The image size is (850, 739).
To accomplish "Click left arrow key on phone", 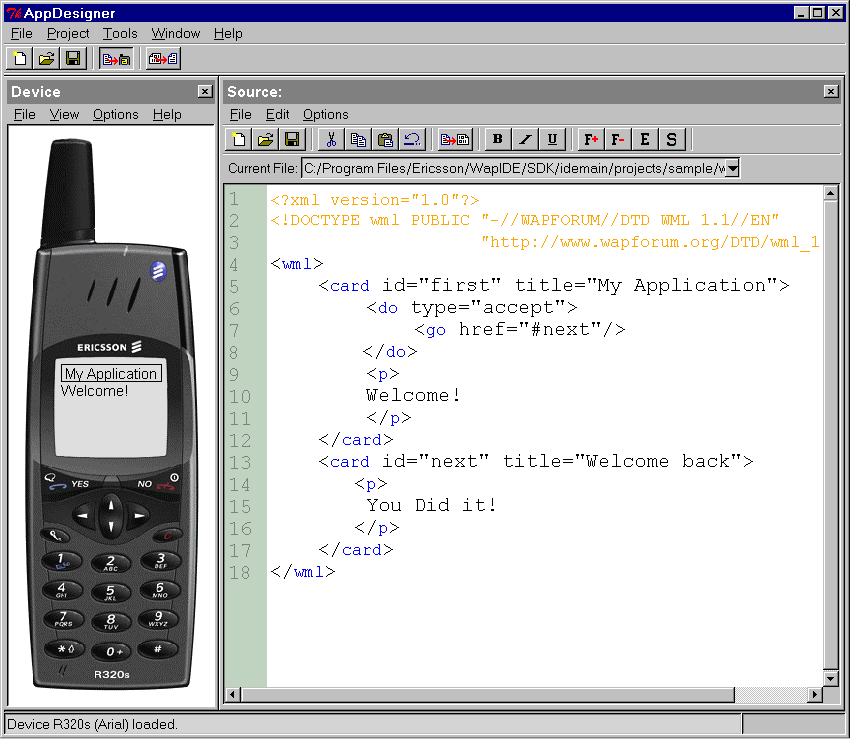I will coord(82,515).
